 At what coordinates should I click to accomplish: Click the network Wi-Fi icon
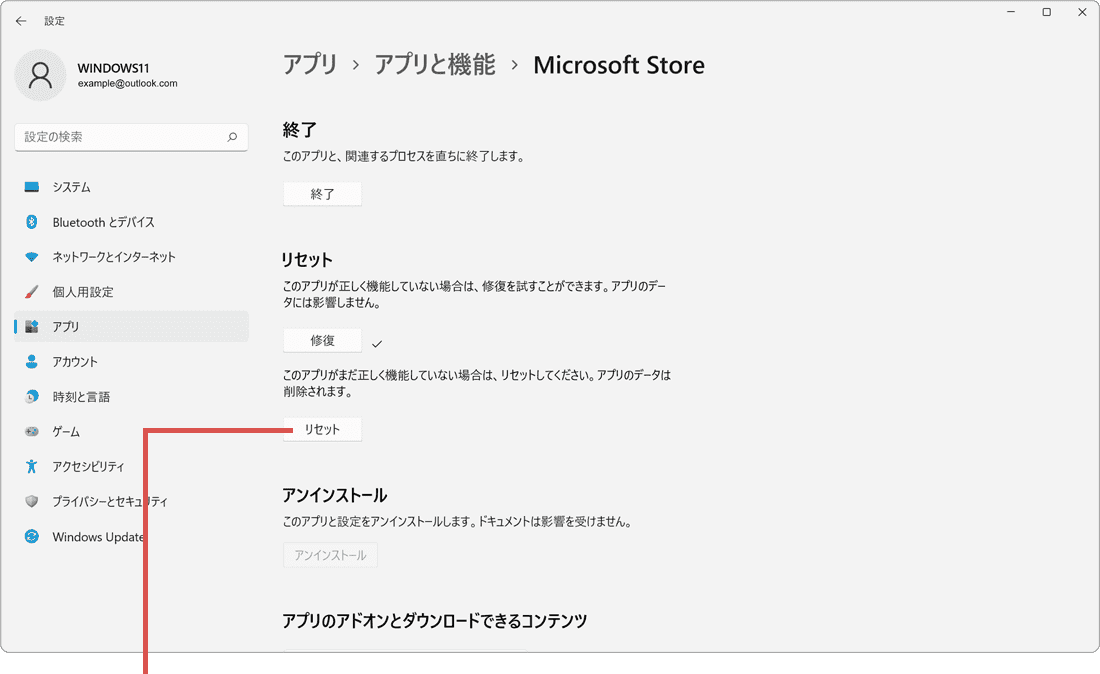tap(32, 257)
